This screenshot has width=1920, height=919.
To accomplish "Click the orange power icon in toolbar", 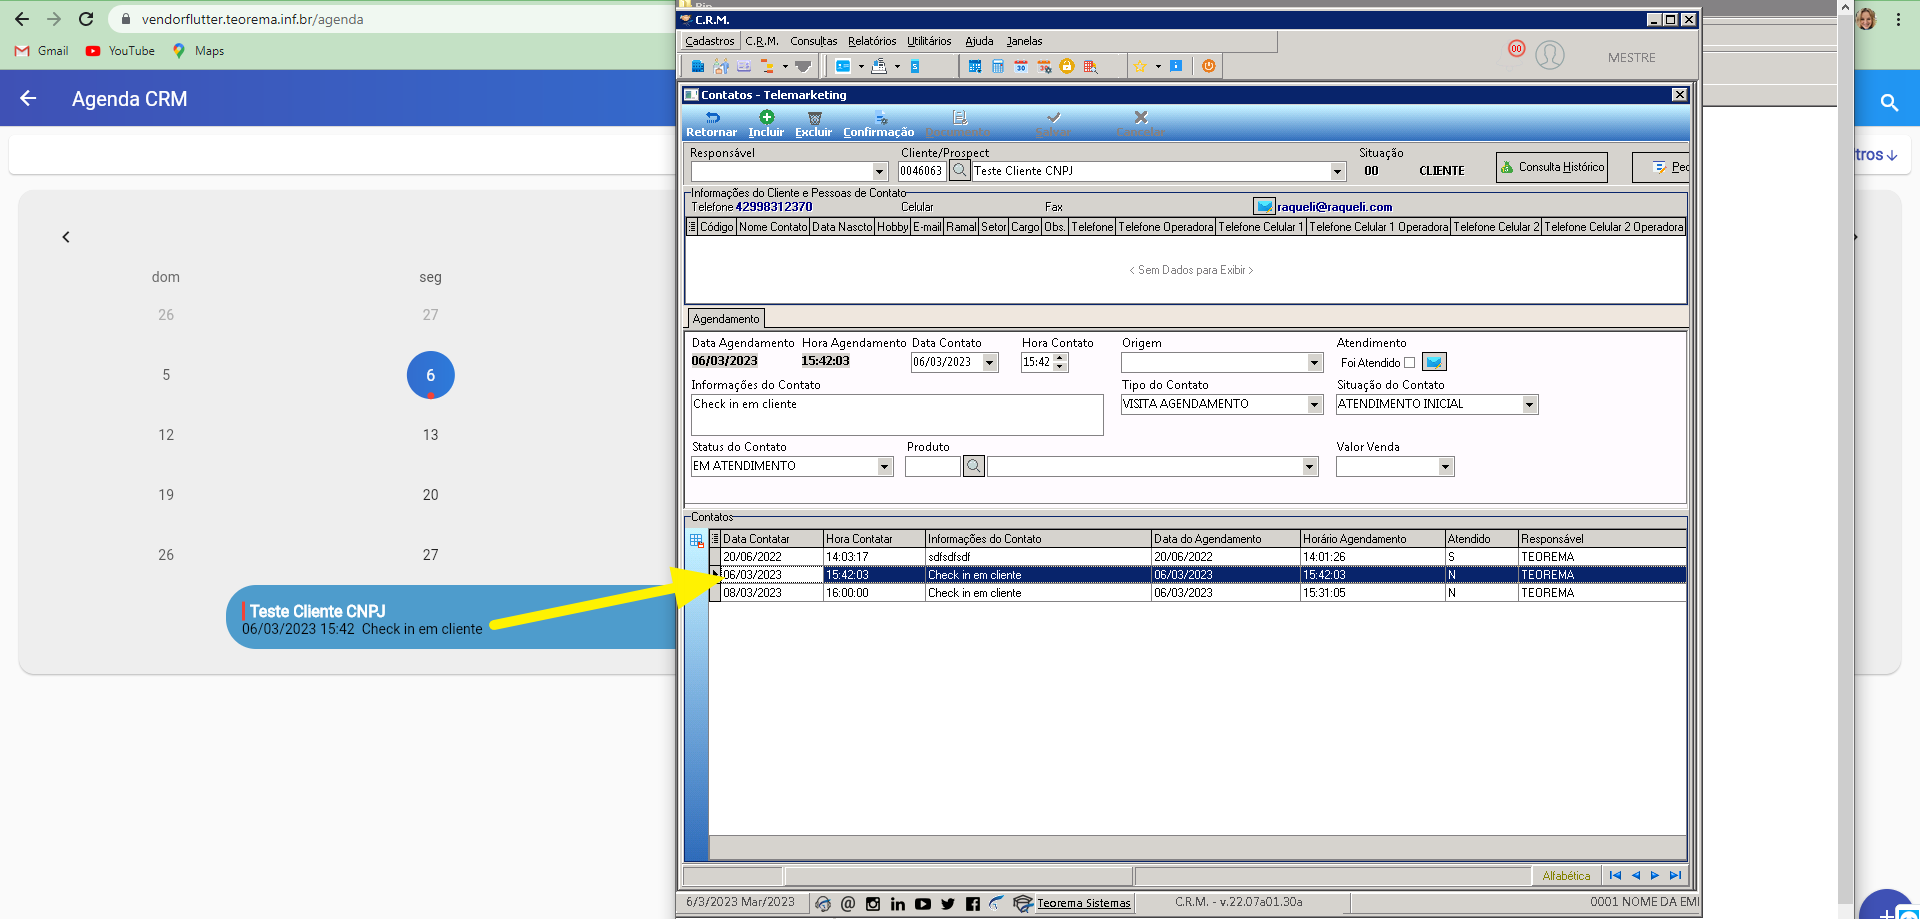I will [1209, 66].
